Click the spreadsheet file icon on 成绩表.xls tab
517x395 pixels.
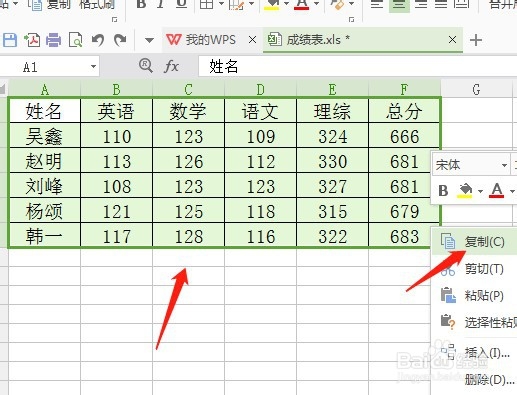(275, 40)
